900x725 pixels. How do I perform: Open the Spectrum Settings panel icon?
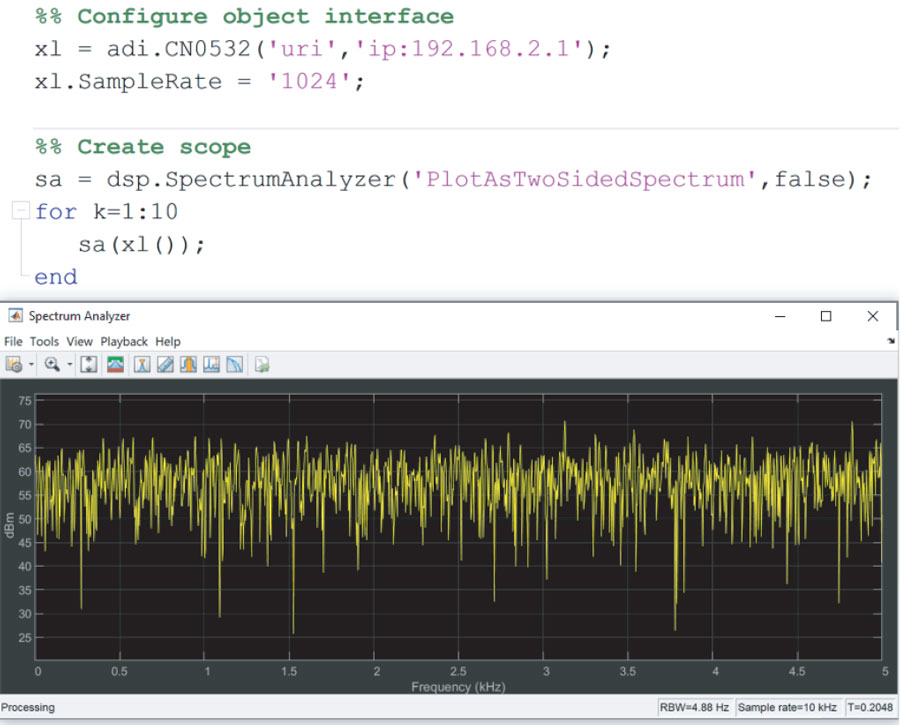pyautogui.click(x=114, y=364)
